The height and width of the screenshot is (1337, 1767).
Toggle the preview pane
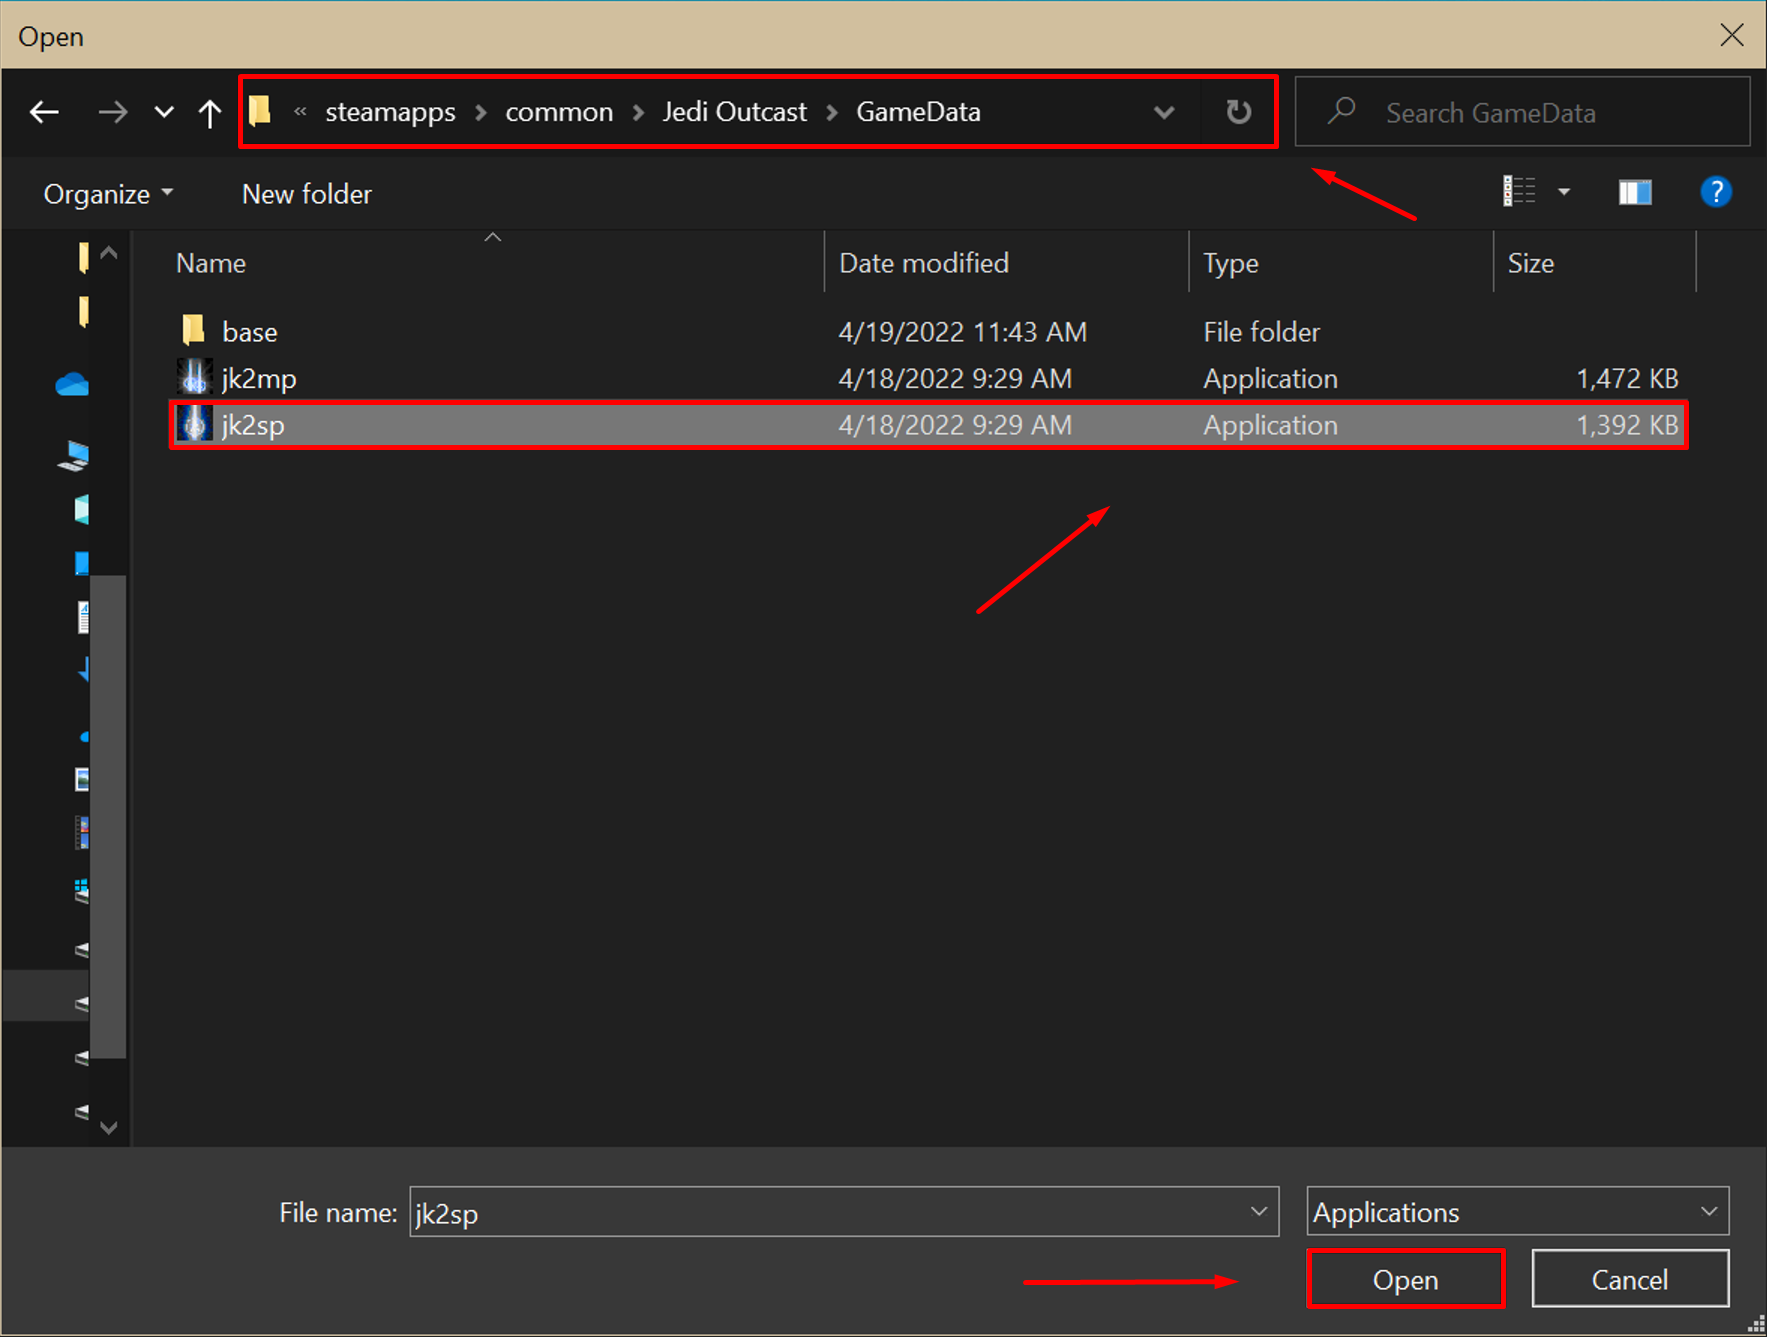pyautogui.click(x=1635, y=192)
